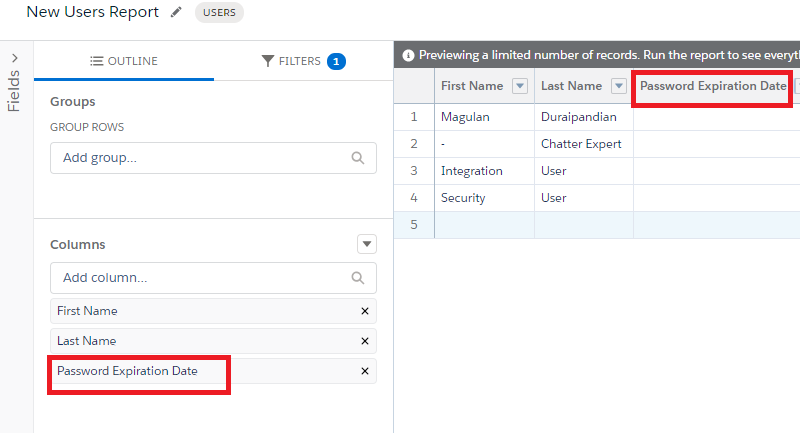Viewport: 800px width, 433px height.
Task: Select the Password Expiration Date column pill
Action: click(x=128, y=371)
